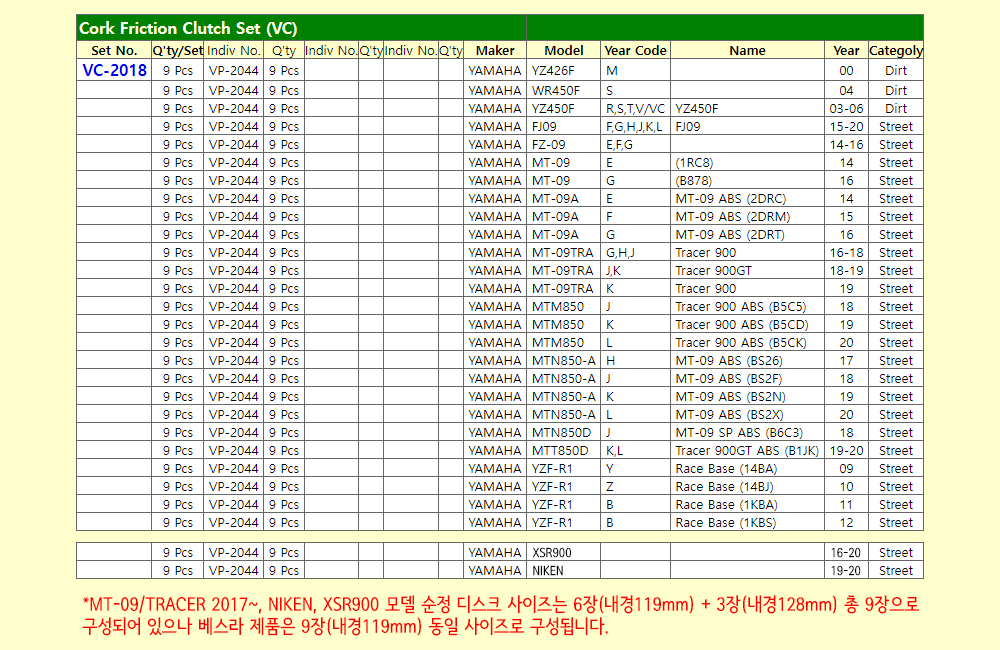Click 'MT-09 ABS (2DRT)' name
The height and width of the screenshot is (650, 1000).
click(x=730, y=235)
